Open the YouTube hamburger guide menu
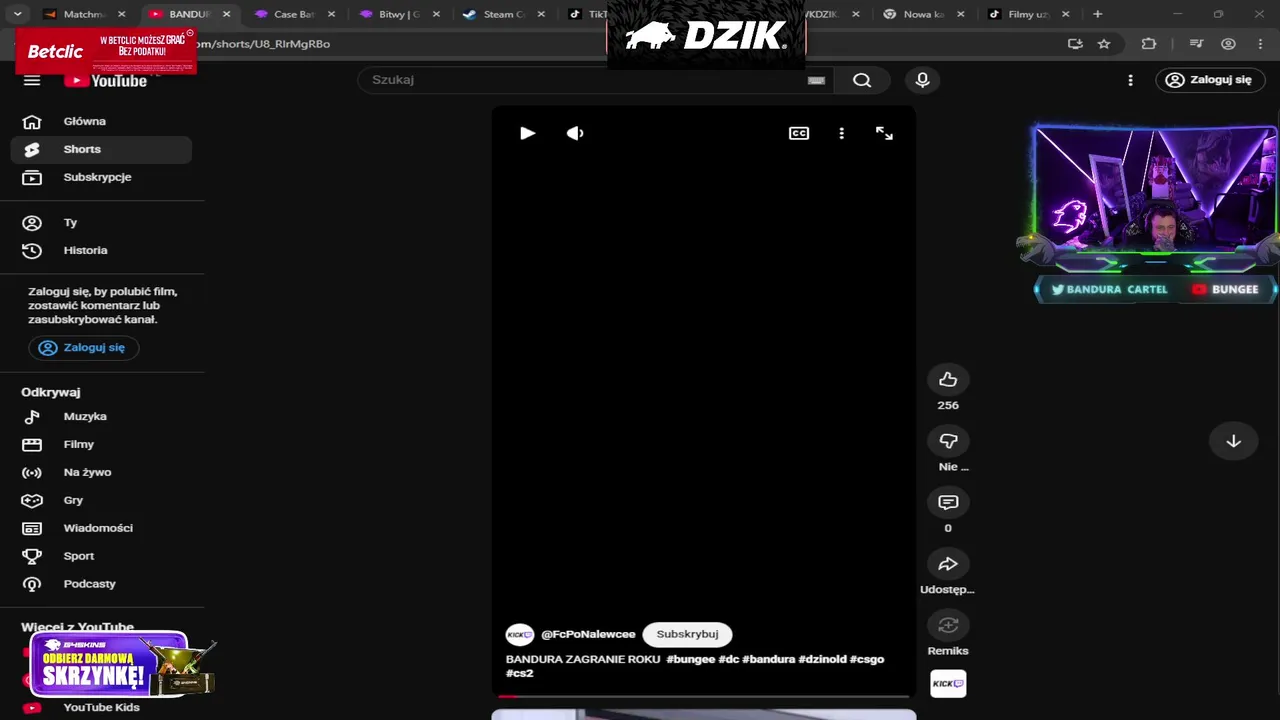Viewport: 1280px width, 720px height. pyautogui.click(x=32, y=80)
